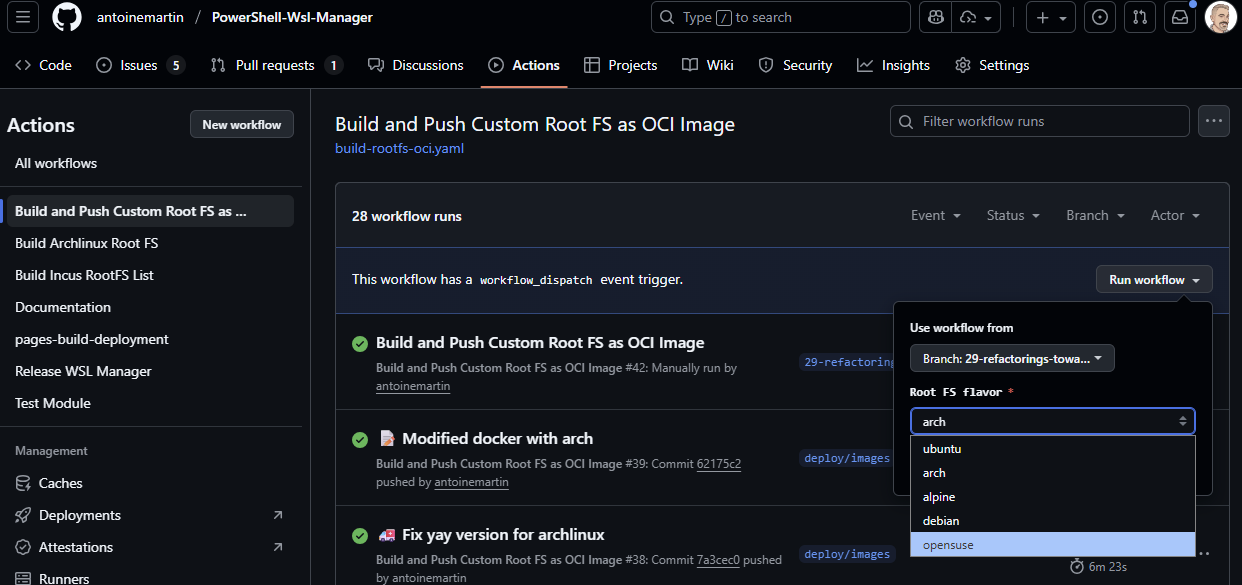Expand the Branch filter dropdown
The image size is (1242, 585).
1095,215
